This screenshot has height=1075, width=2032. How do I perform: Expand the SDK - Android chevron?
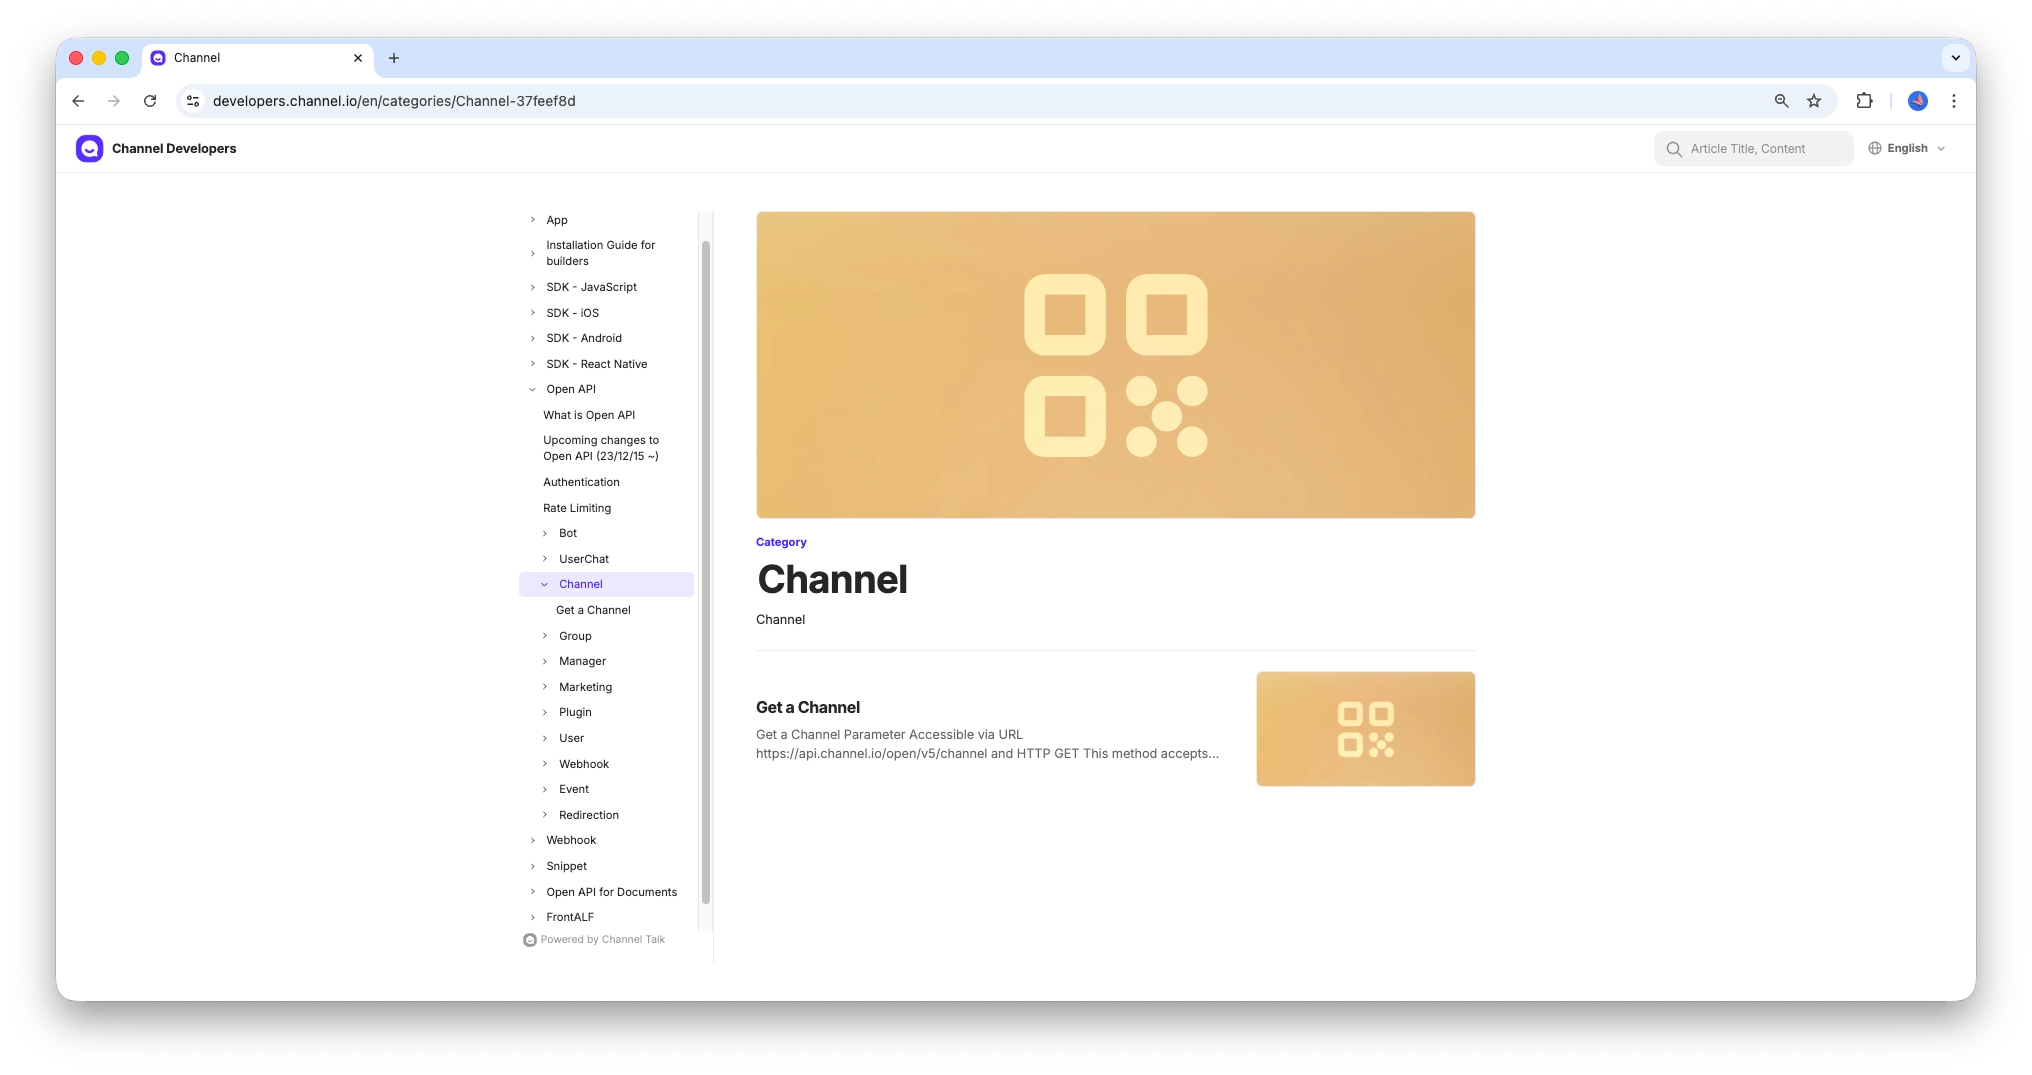coord(533,338)
